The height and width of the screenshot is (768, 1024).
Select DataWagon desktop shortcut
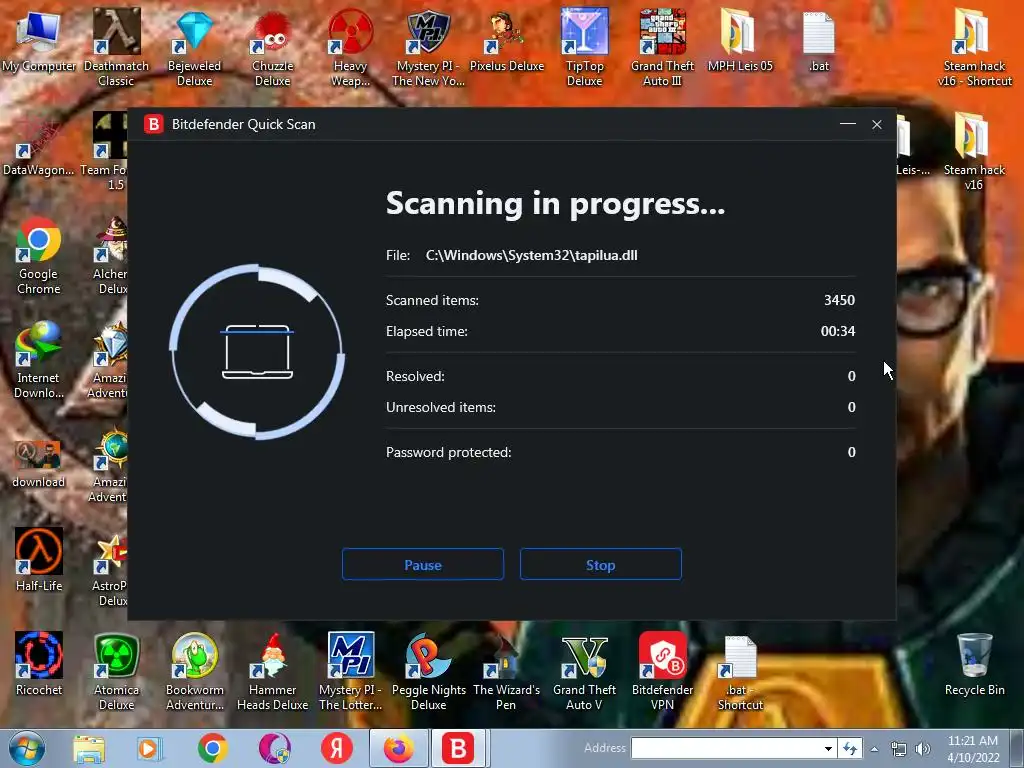(x=38, y=145)
